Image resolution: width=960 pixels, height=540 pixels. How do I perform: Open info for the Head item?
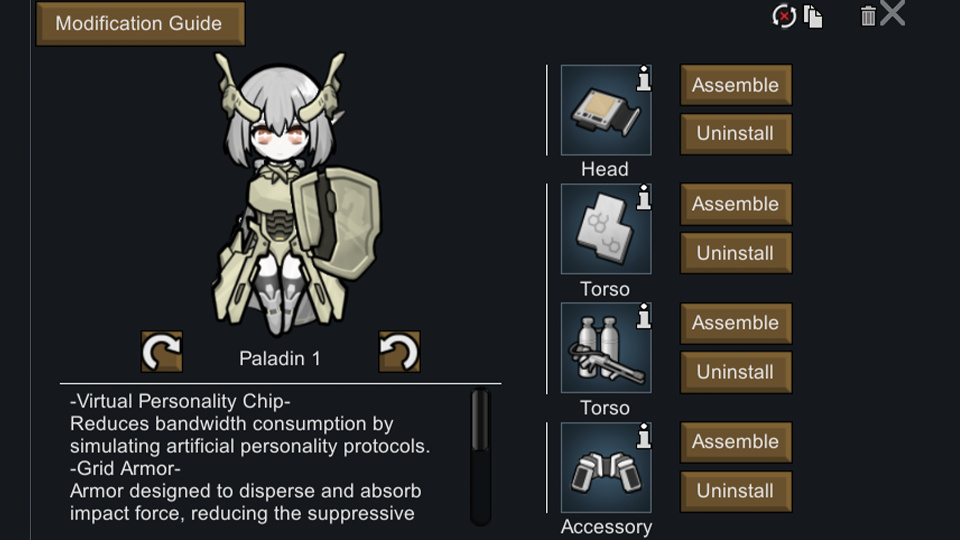pos(643,78)
